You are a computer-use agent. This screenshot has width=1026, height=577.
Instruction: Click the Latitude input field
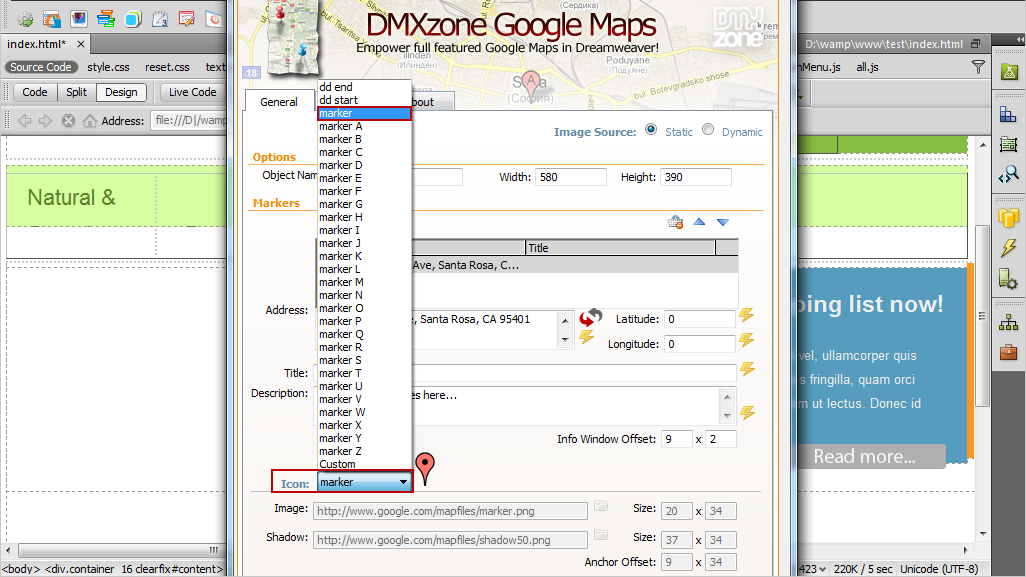coord(699,319)
